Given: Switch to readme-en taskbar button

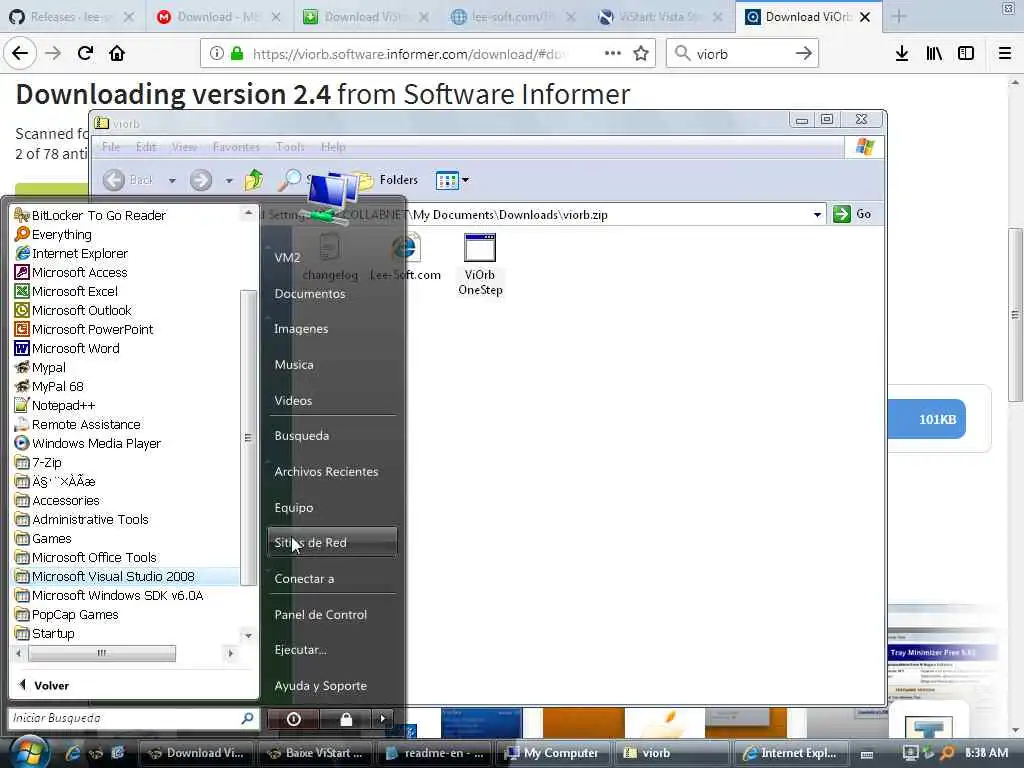Looking at the screenshot, I should tap(436, 753).
